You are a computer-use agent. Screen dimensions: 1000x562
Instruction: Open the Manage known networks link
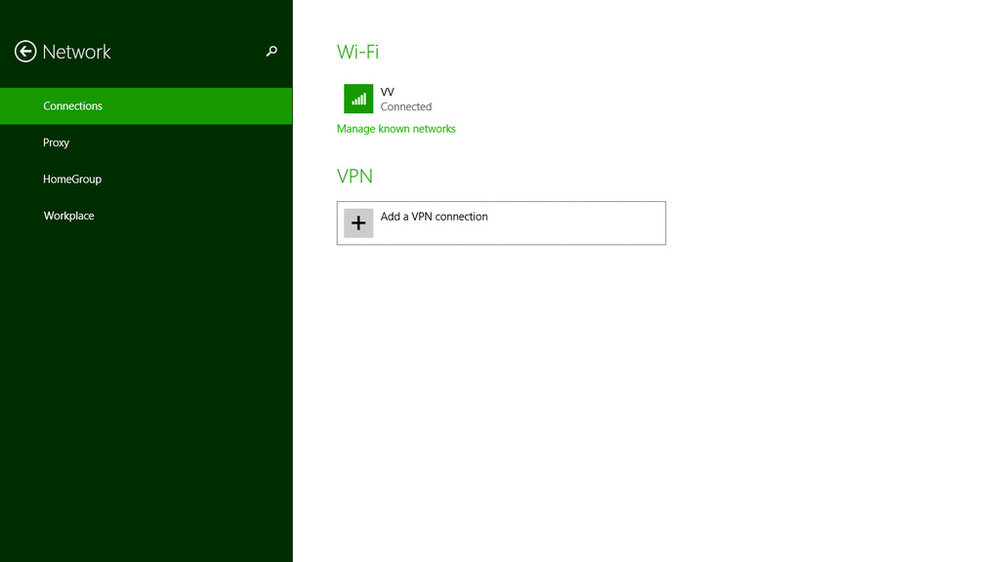pyautogui.click(x=396, y=129)
